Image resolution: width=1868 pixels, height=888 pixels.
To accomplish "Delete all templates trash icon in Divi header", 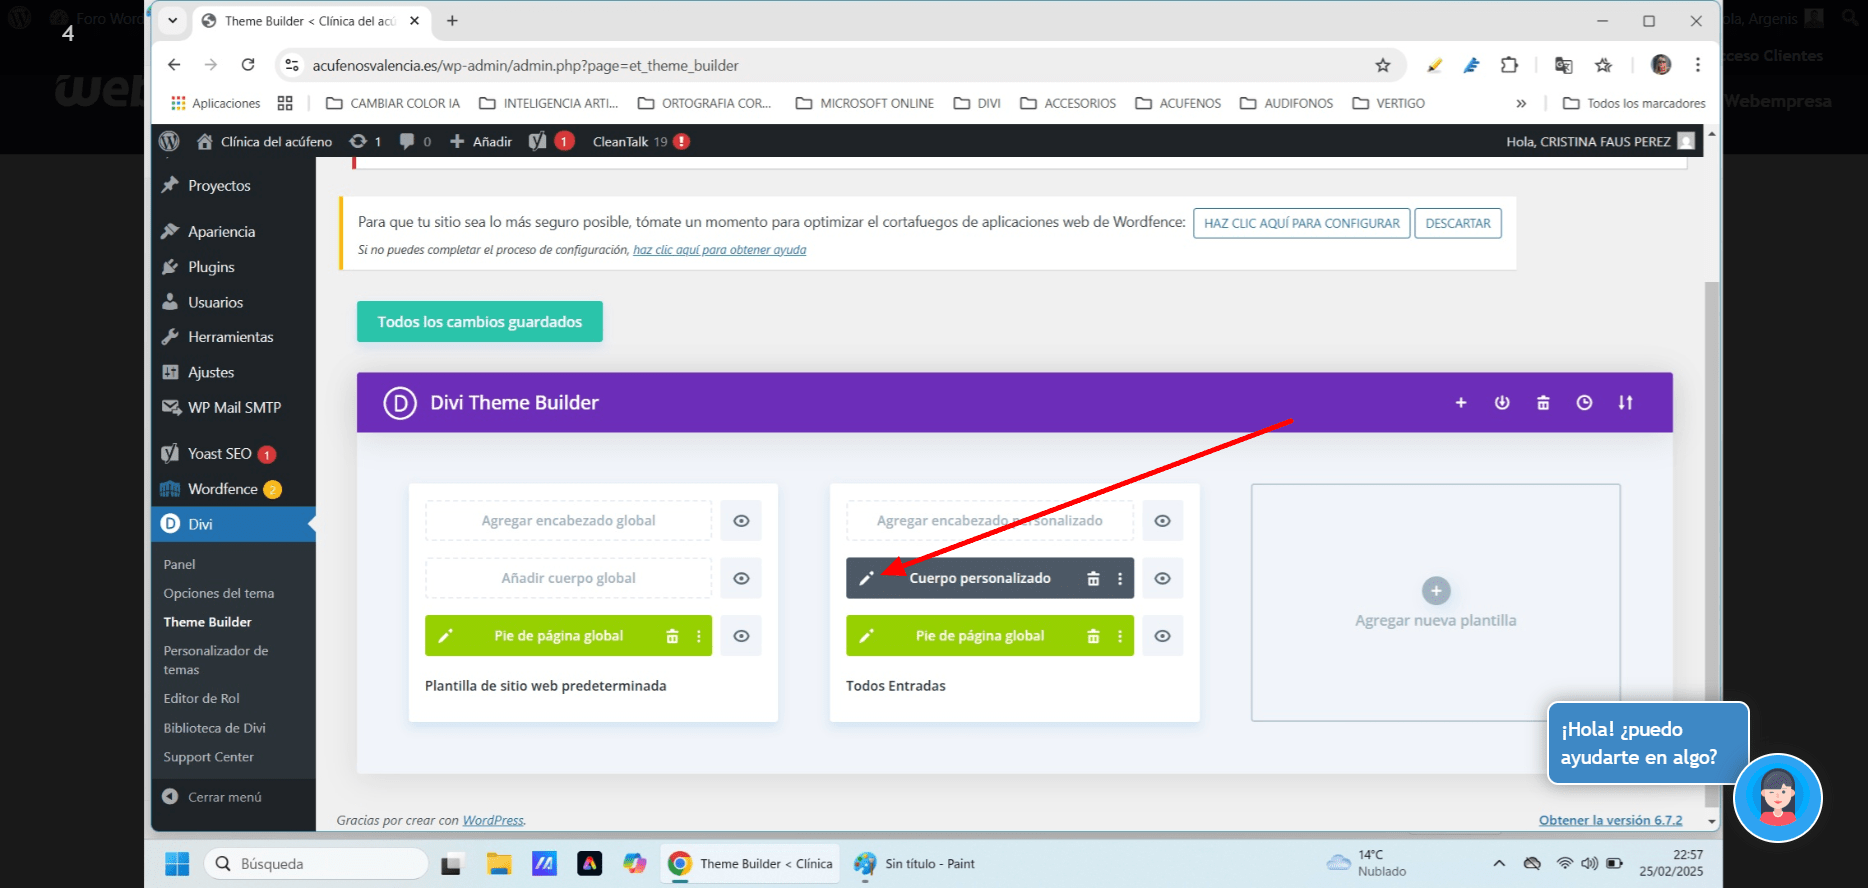I will pyautogui.click(x=1543, y=403).
